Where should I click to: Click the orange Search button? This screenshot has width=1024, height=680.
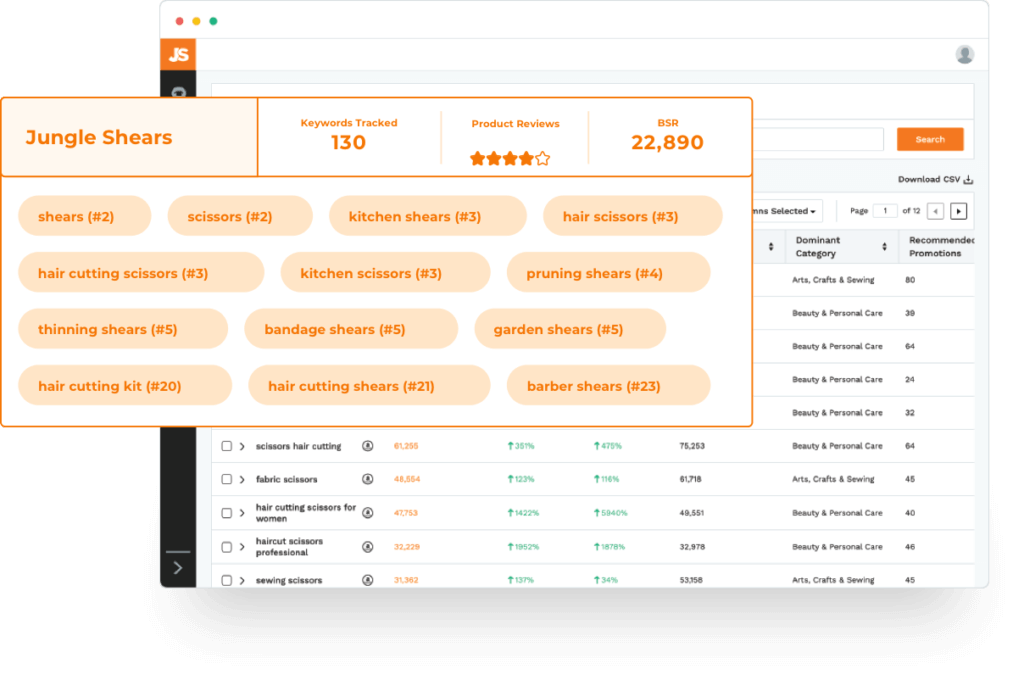[x=929, y=139]
